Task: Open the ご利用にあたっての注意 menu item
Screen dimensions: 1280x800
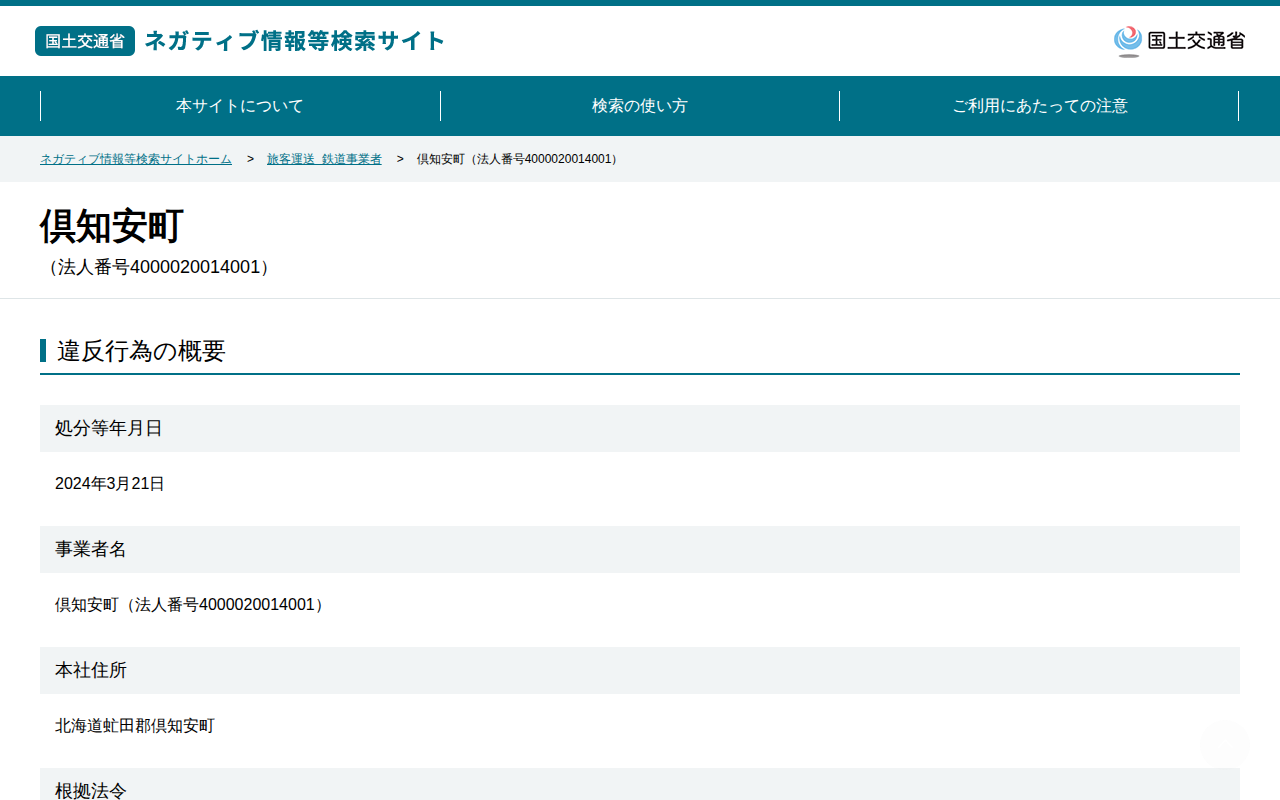Action: click(1040, 106)
